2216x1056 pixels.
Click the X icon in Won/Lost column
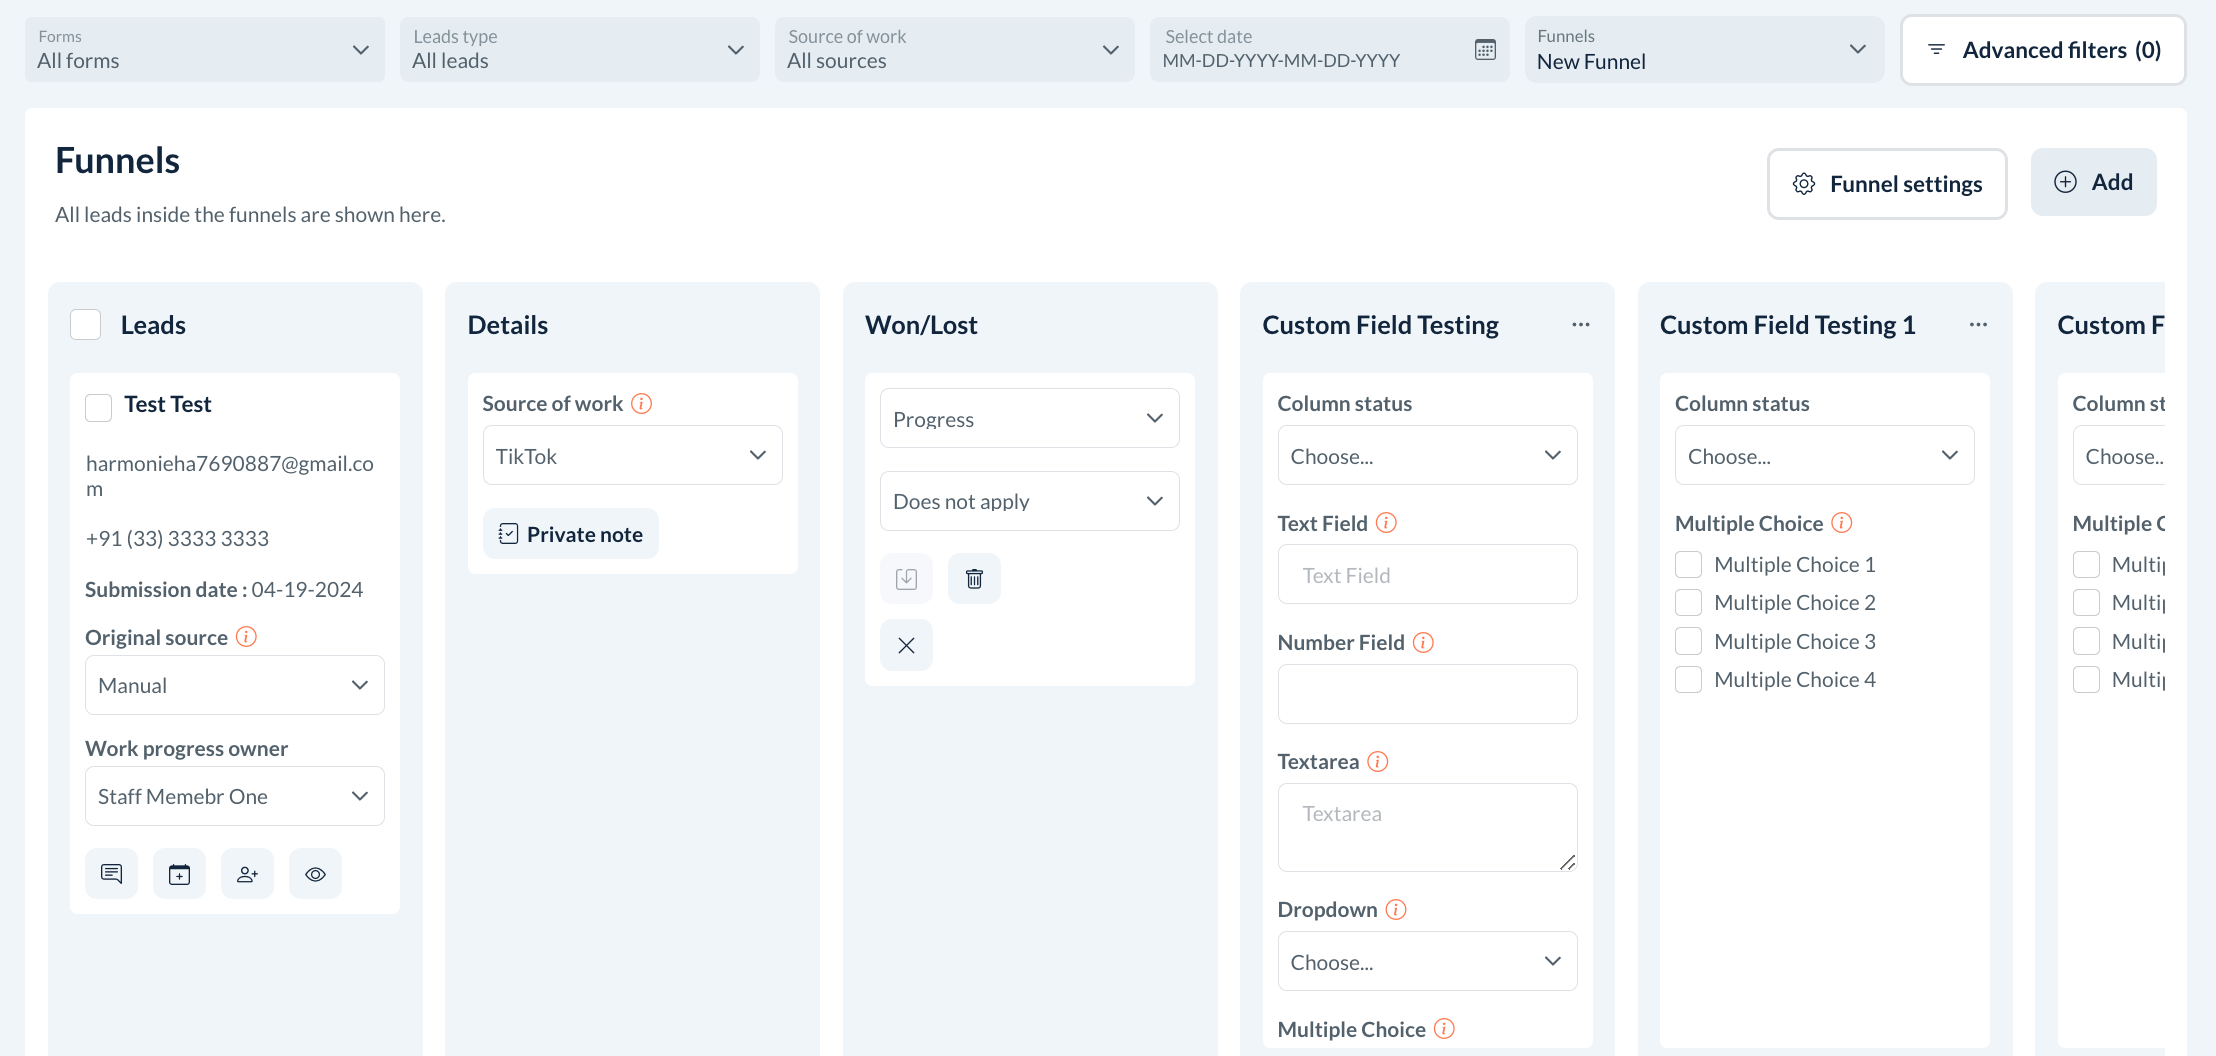[906, 645]
